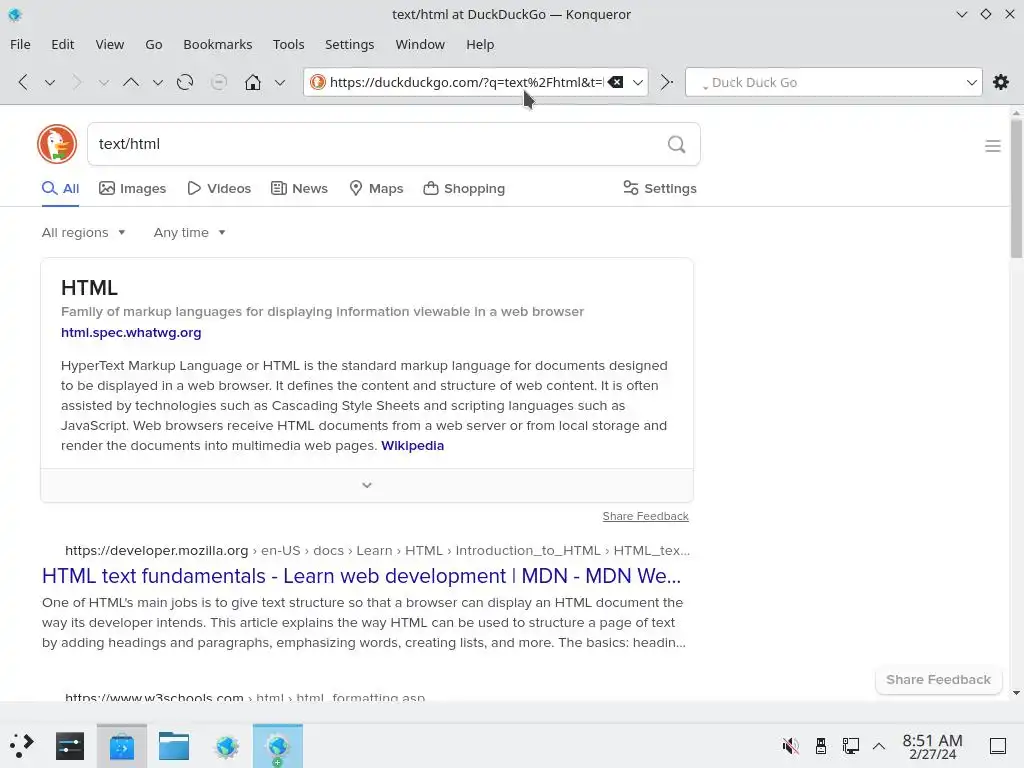Open the File menu

pos(20,44)
